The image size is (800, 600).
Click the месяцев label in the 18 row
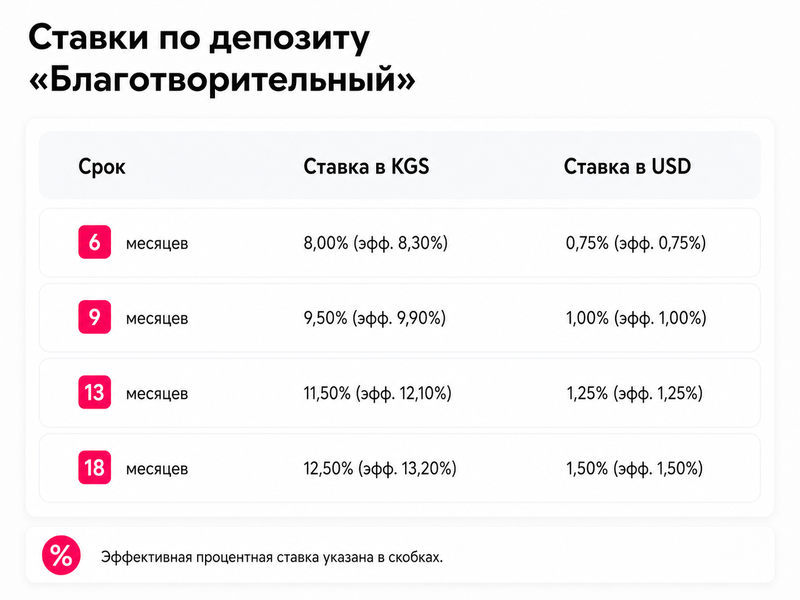157,469
